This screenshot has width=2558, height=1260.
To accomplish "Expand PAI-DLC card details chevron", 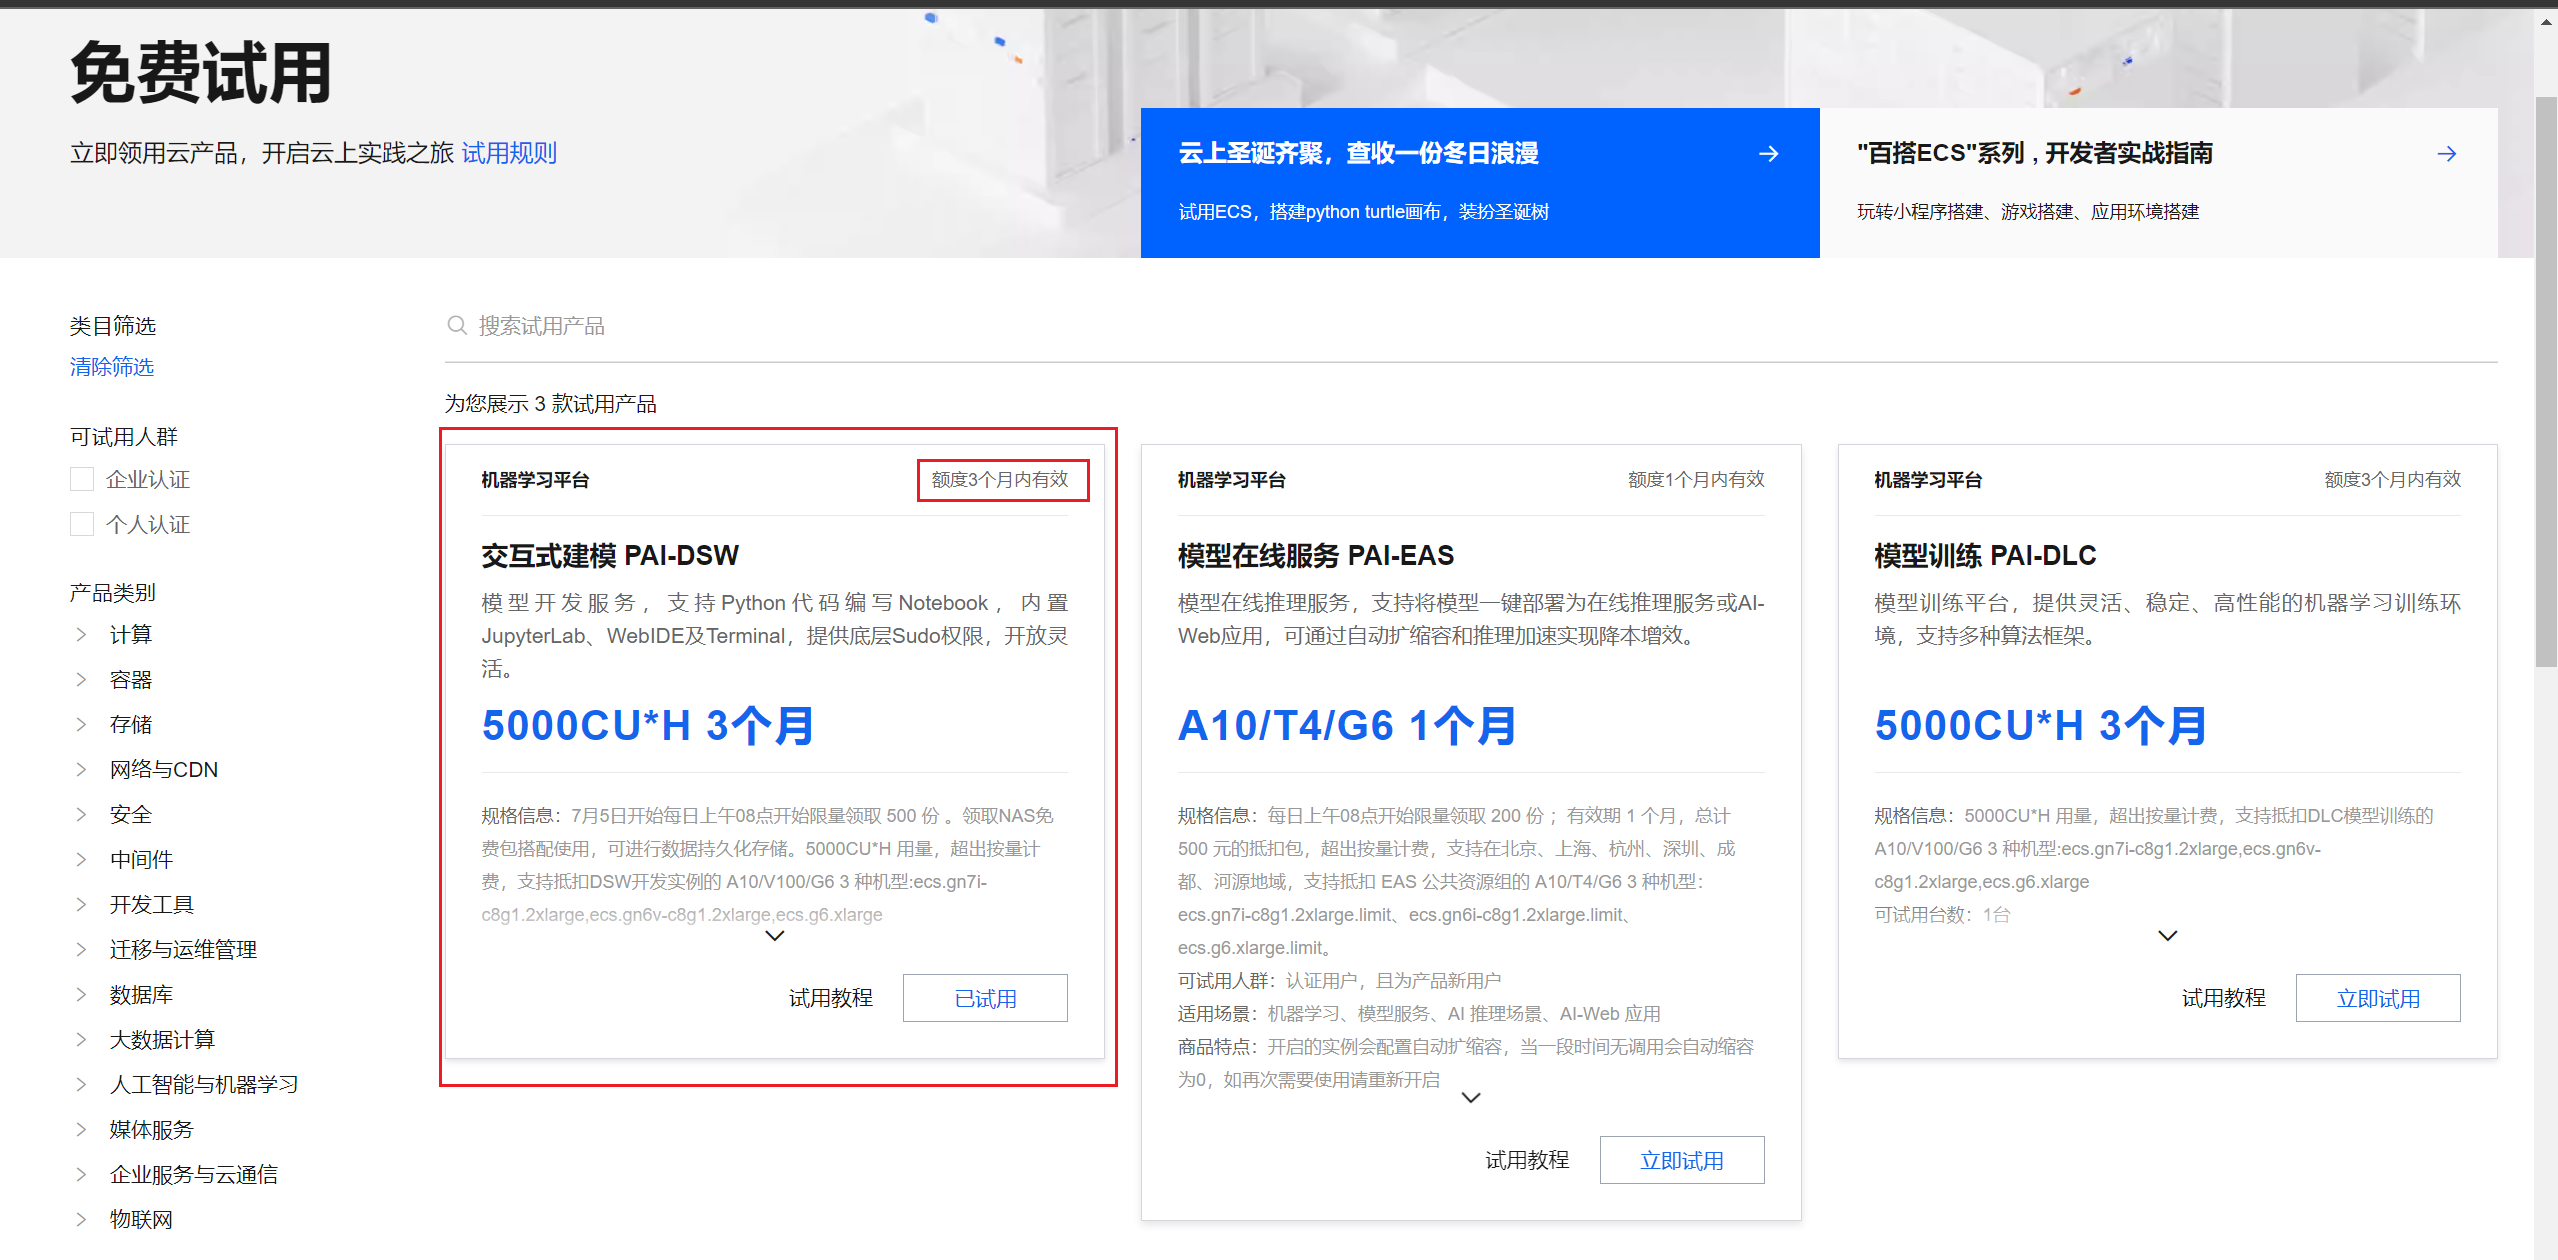I will (x=2167, y=936).
